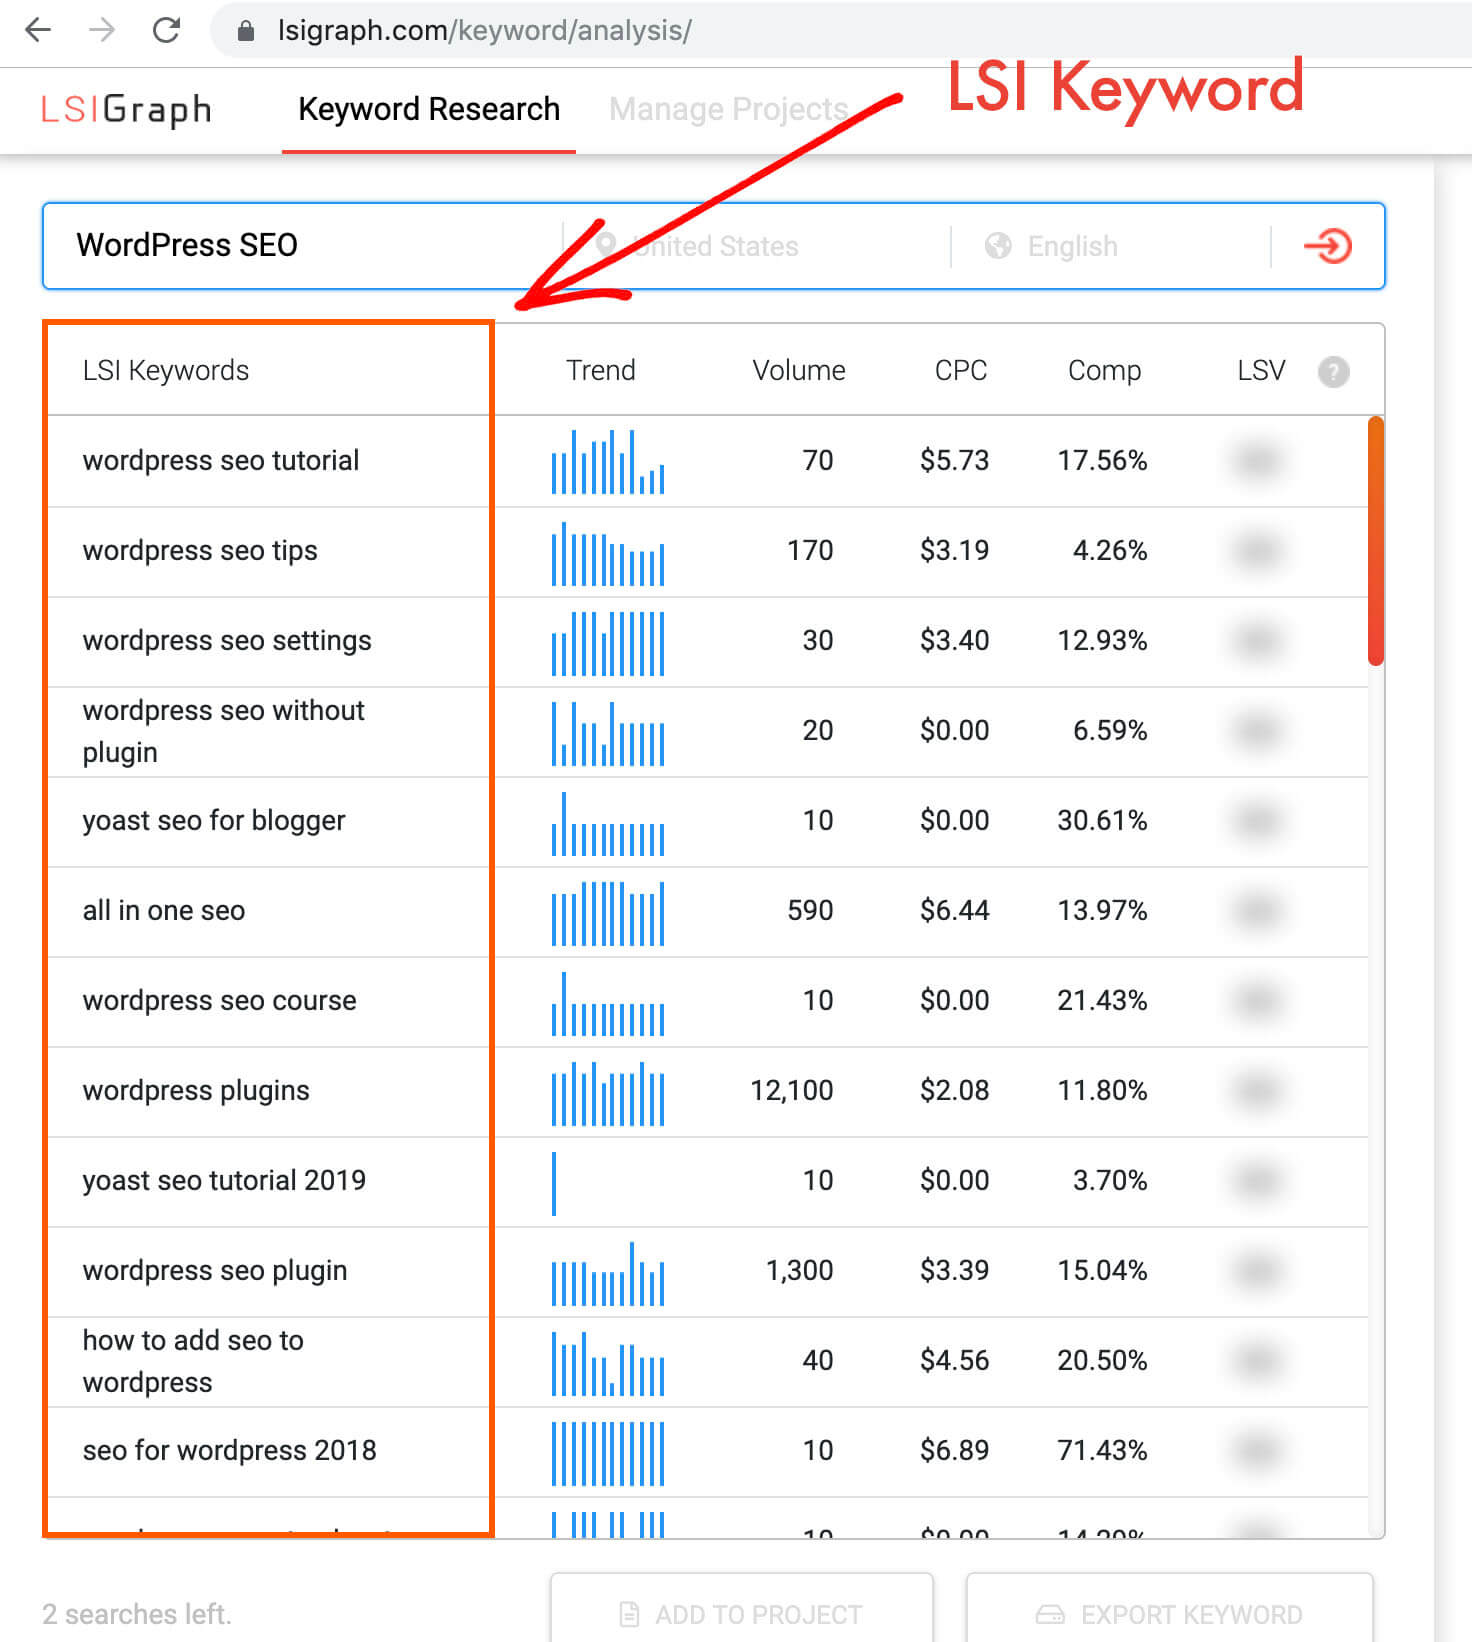This screenshot has width=1472, height=1642.
Task: Select 'how to add seo to wordpress'
Action: click(x=193, y=1361)
